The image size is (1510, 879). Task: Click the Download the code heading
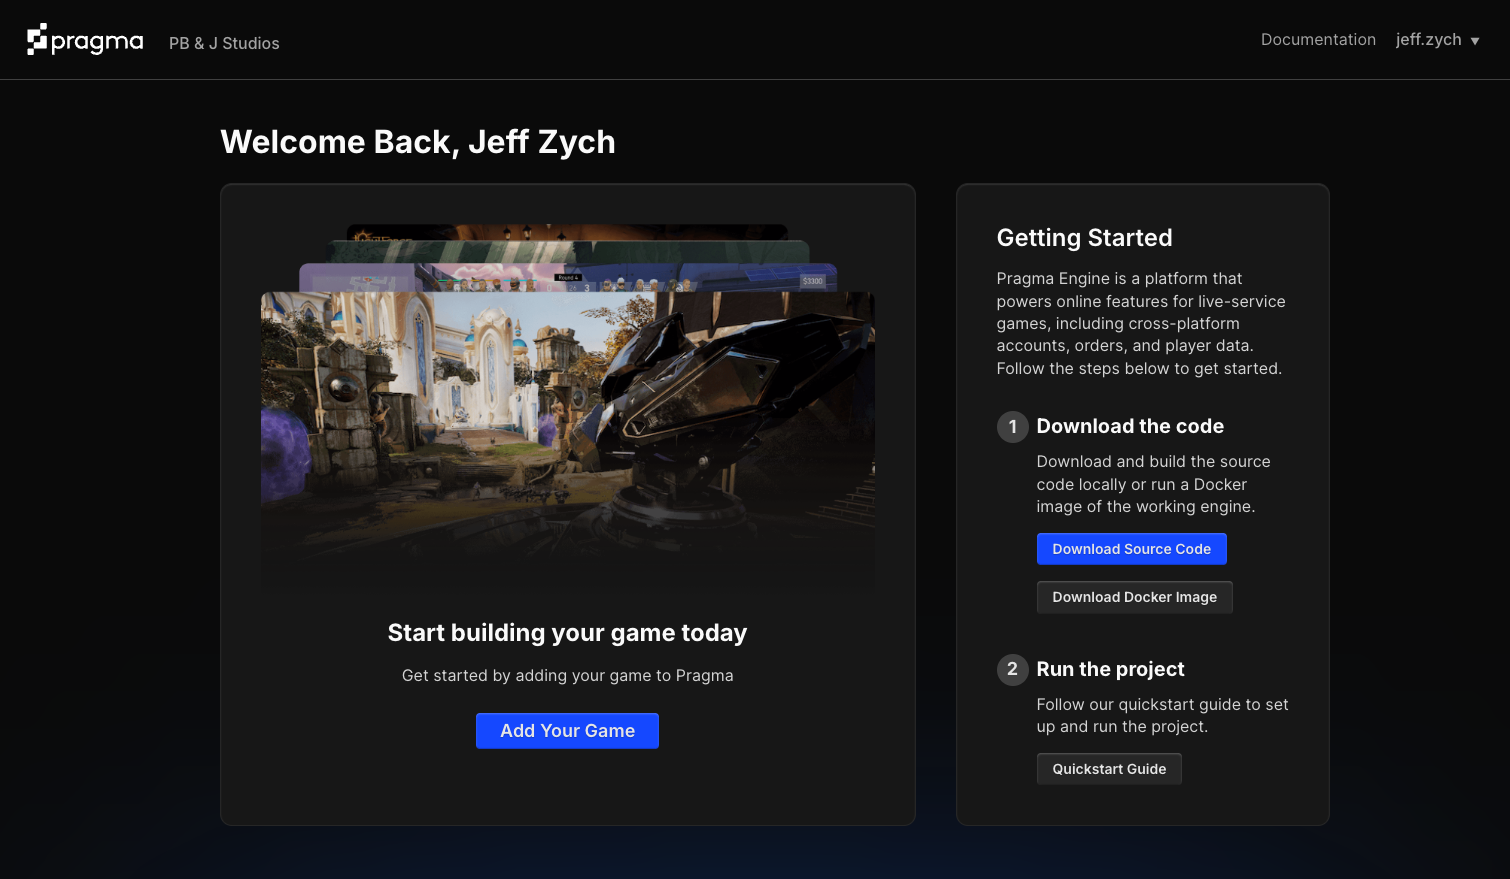pyautogui.click(x=1130, y=426)
